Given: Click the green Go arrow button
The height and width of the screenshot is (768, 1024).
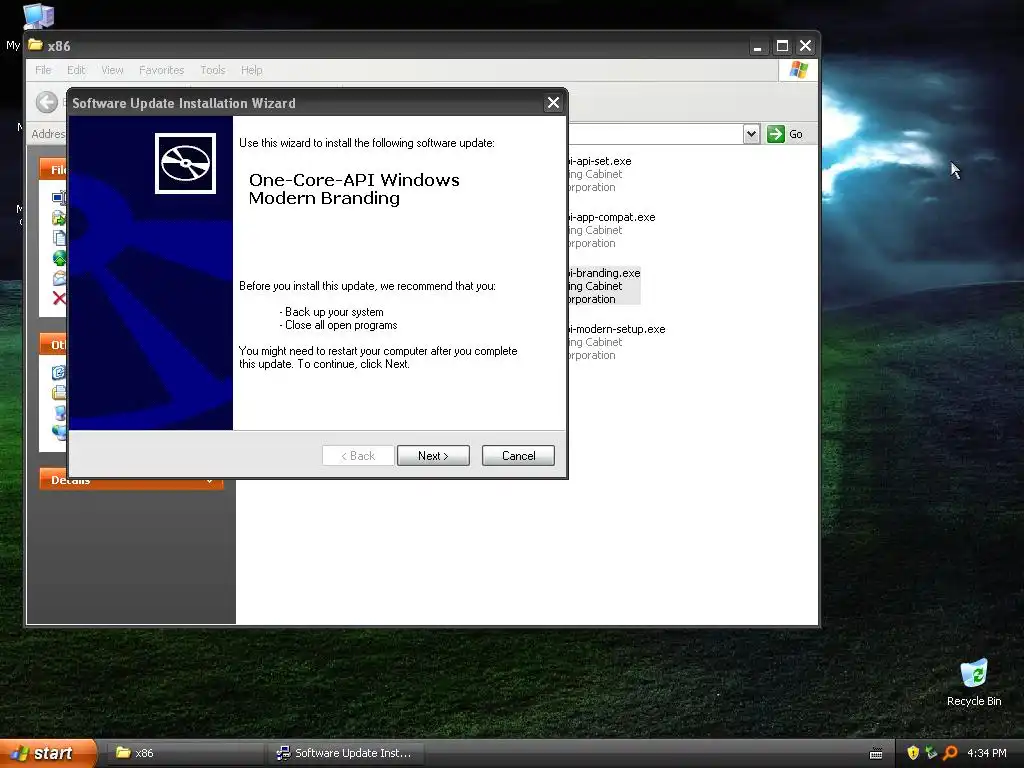Looking at the screenshot, I should coord(775,134).
